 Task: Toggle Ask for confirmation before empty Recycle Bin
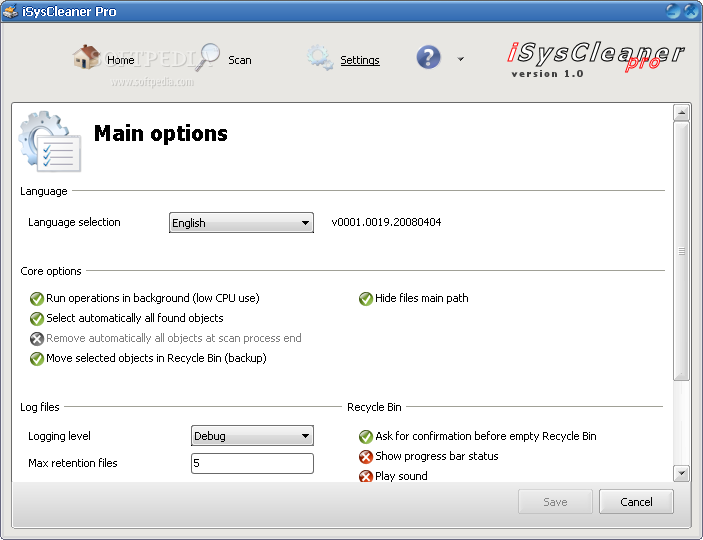pos(477,436)
